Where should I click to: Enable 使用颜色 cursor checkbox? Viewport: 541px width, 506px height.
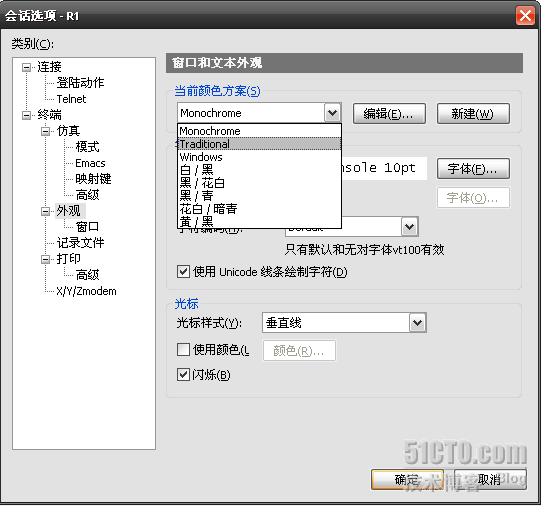click(x=183, y=349)
